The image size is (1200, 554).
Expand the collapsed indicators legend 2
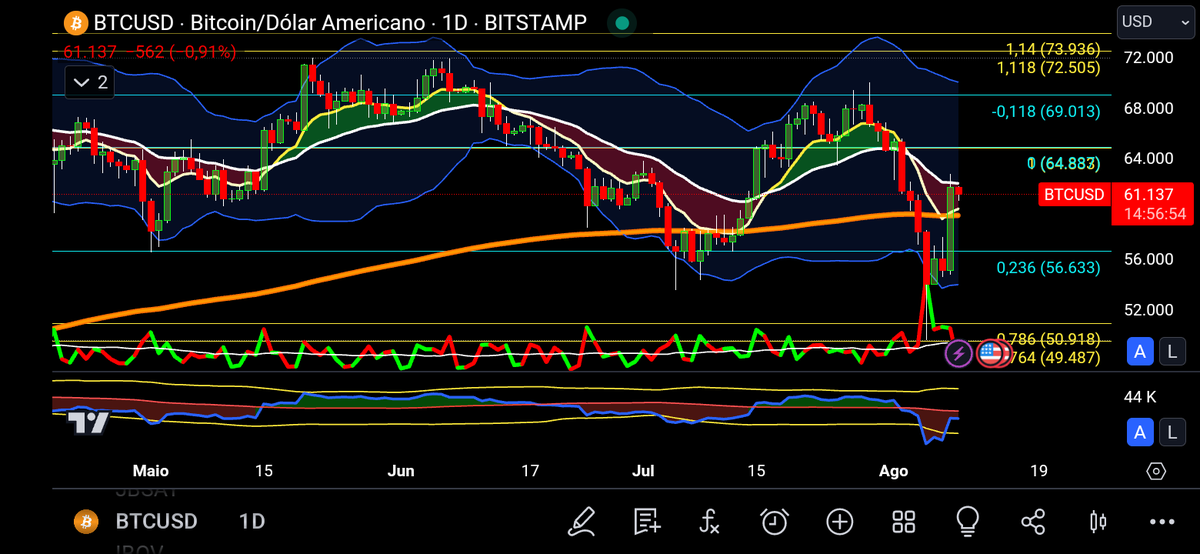[89, 83]
